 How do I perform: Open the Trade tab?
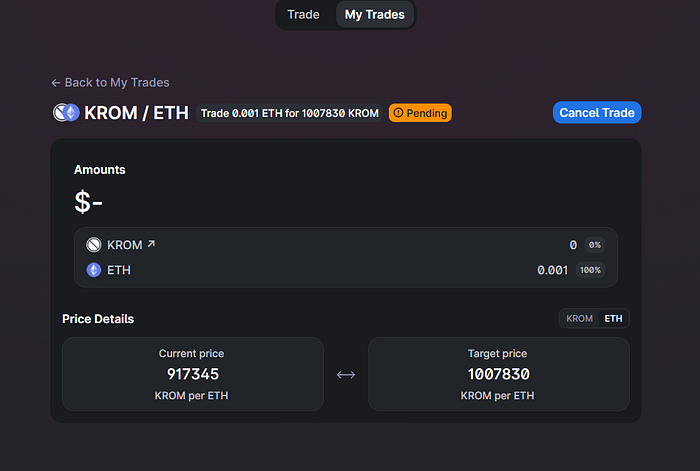click(x=304, y=15)
